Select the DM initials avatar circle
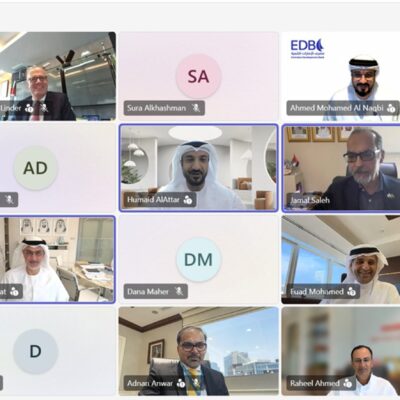The height and width of the screenshot is (400, 400). [x=198, y=260]
